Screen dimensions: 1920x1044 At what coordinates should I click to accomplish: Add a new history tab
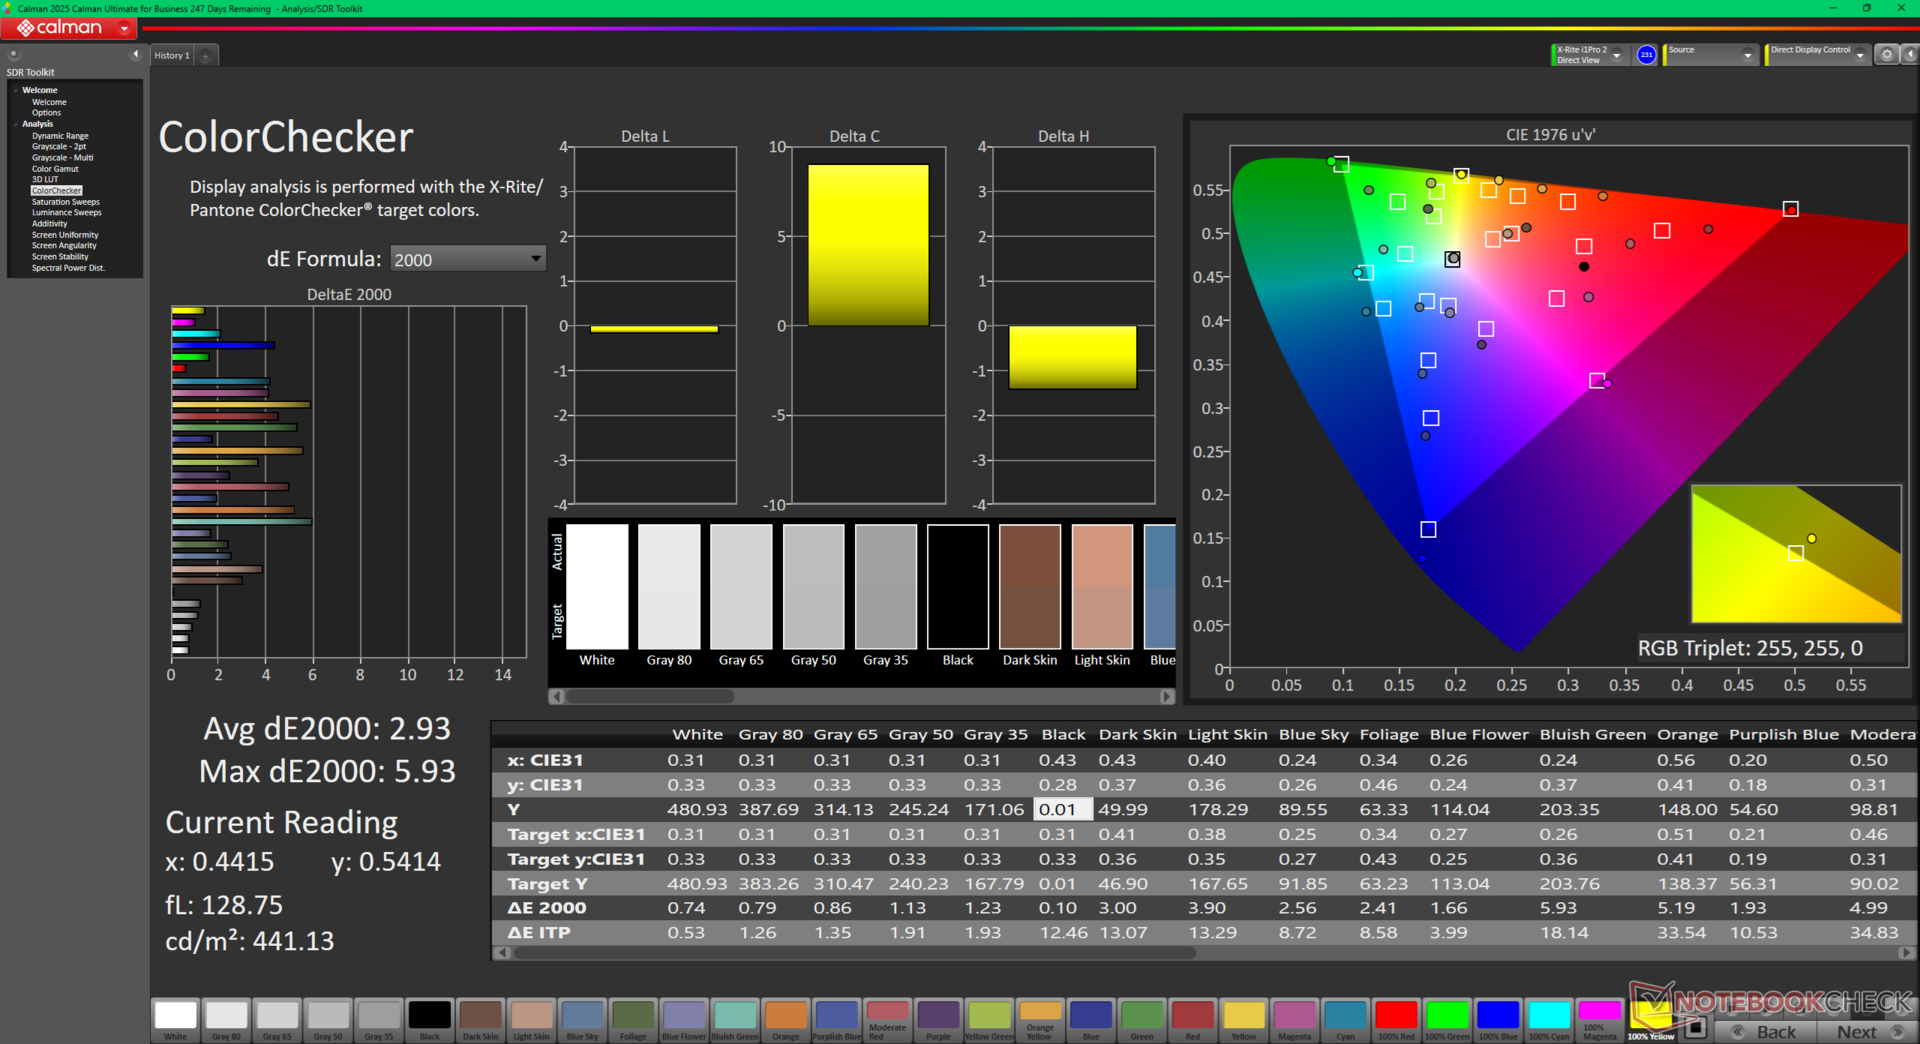point(205,56)
